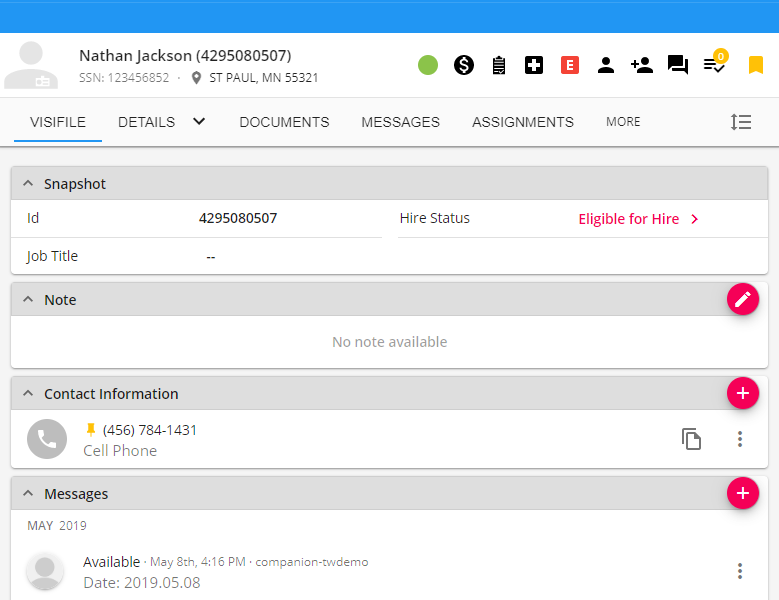Click the Date: 2019.05.08 message text

[142, 583]
